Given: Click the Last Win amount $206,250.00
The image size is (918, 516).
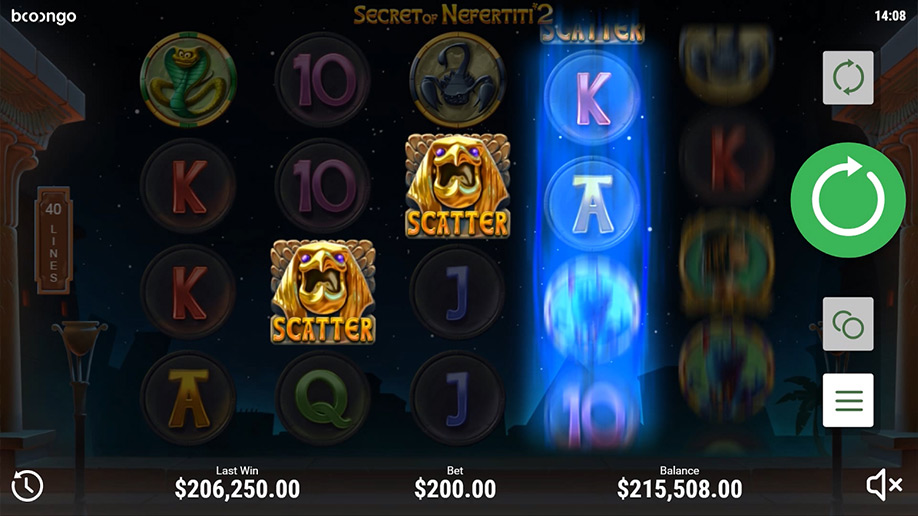Looking at the screenshot, I should (237, 488).
